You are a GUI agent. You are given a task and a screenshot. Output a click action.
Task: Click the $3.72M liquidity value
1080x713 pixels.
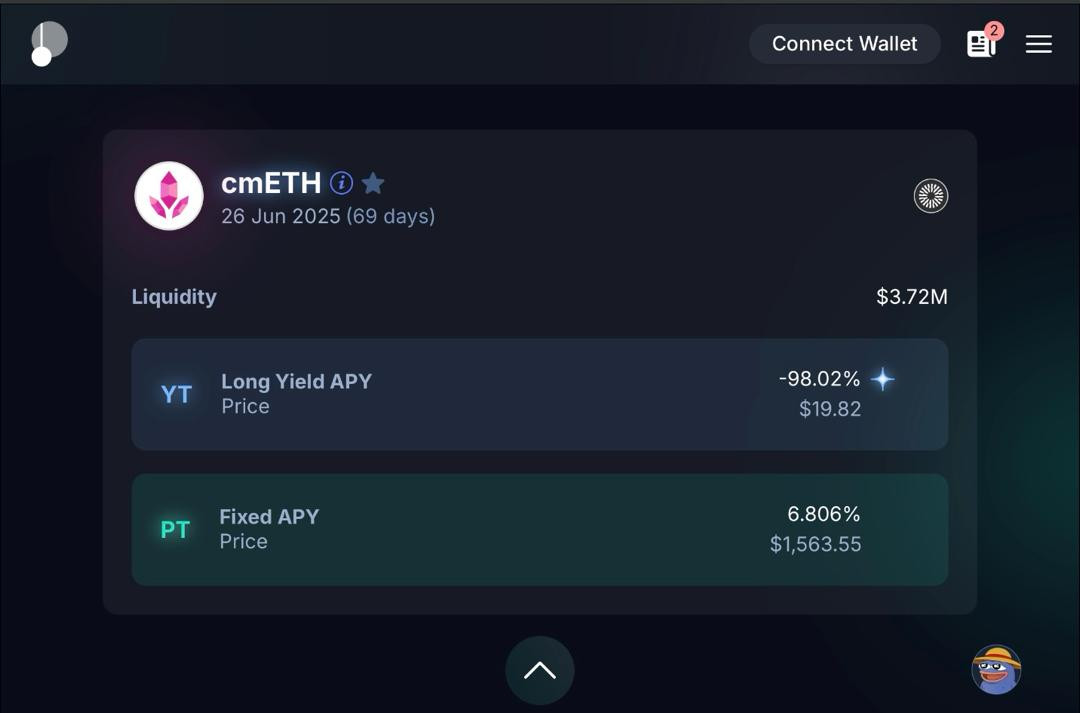(911, 297)
